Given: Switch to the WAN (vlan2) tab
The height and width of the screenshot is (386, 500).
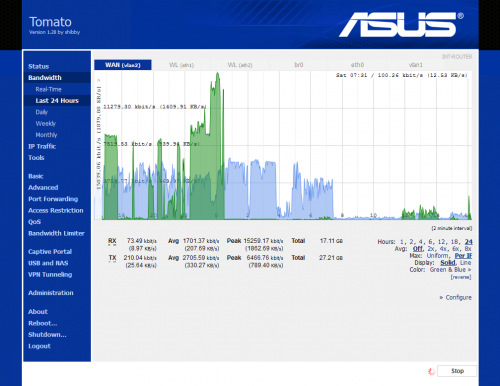Looking at the screenshot, I should (123, 65).
